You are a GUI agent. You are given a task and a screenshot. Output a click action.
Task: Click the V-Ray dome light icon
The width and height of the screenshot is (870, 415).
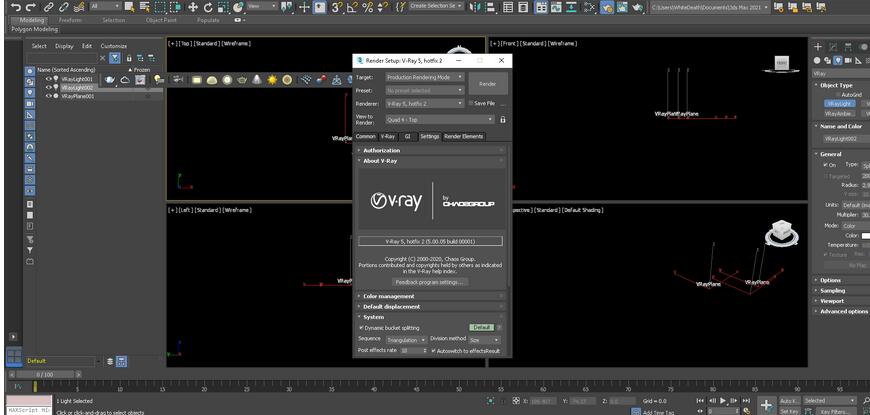tap(211, 80)
